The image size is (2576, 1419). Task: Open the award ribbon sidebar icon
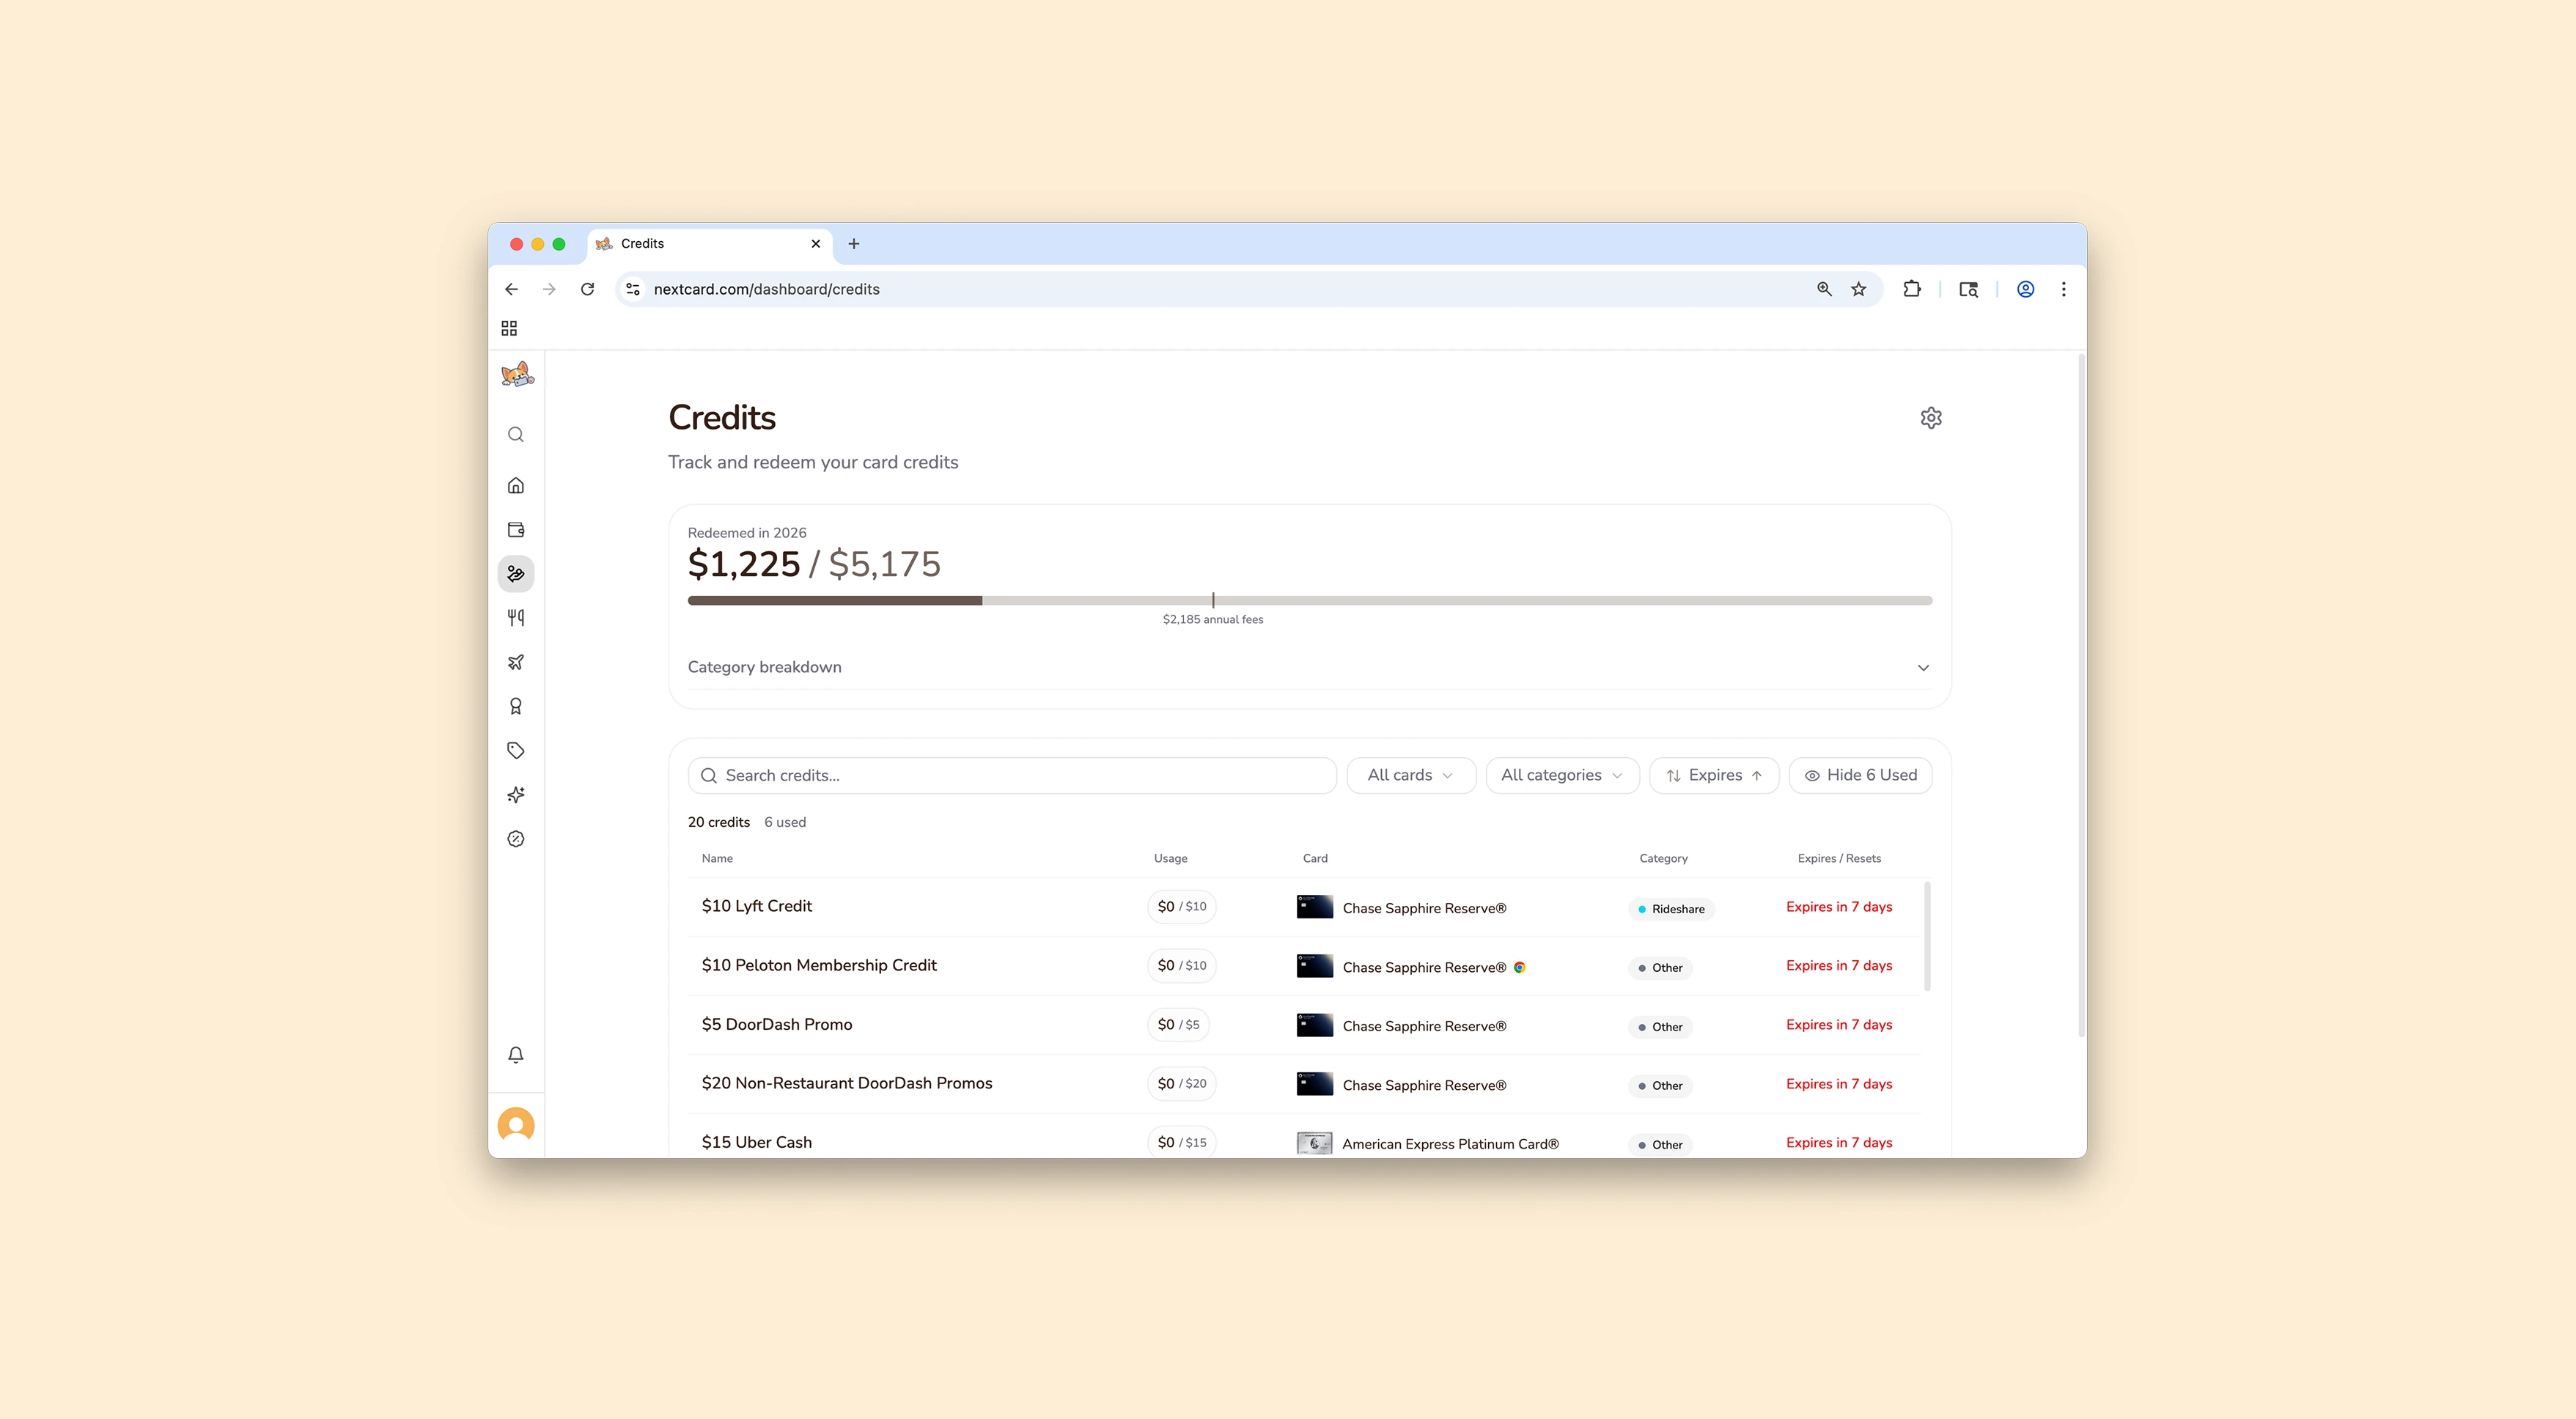point(516,706)
